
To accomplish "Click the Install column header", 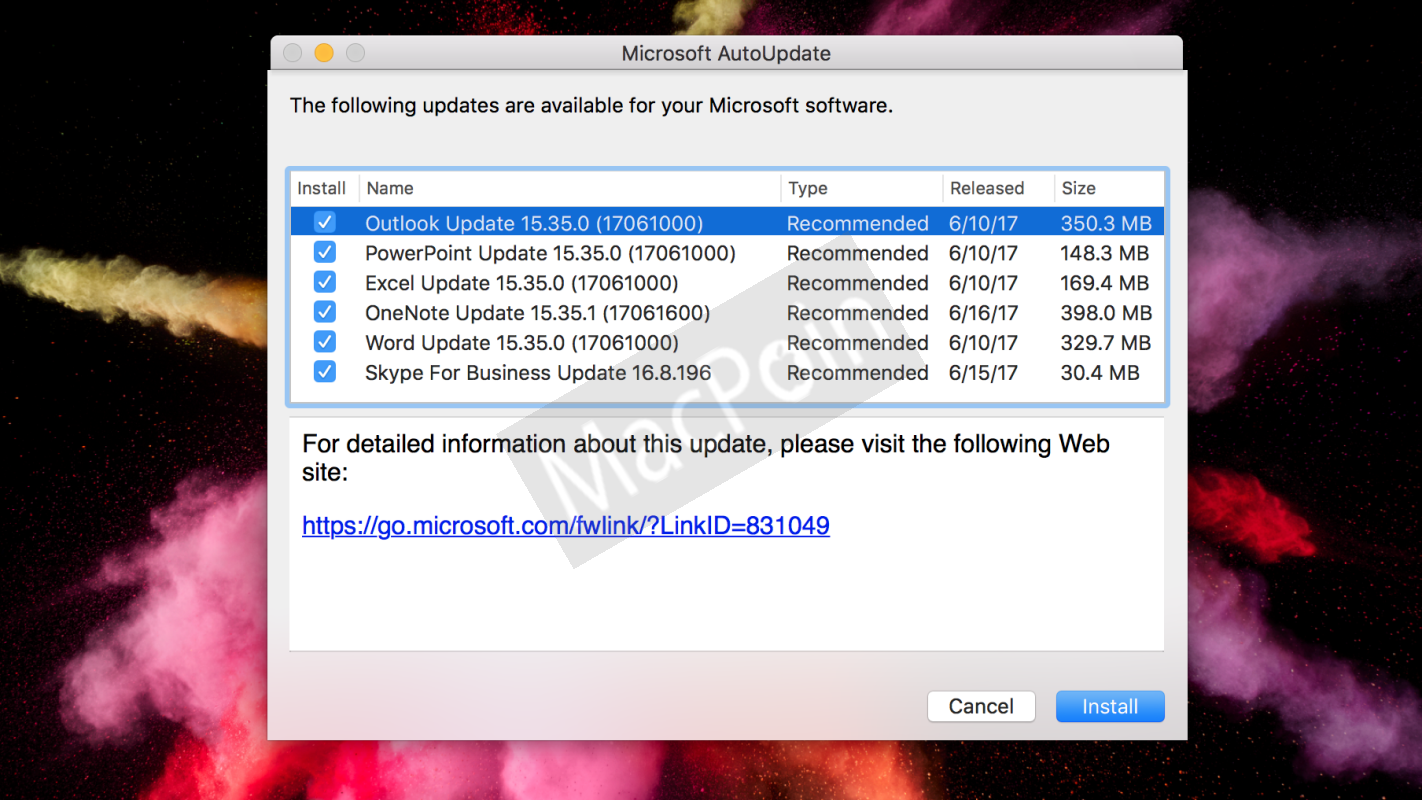I will point(322,188).
